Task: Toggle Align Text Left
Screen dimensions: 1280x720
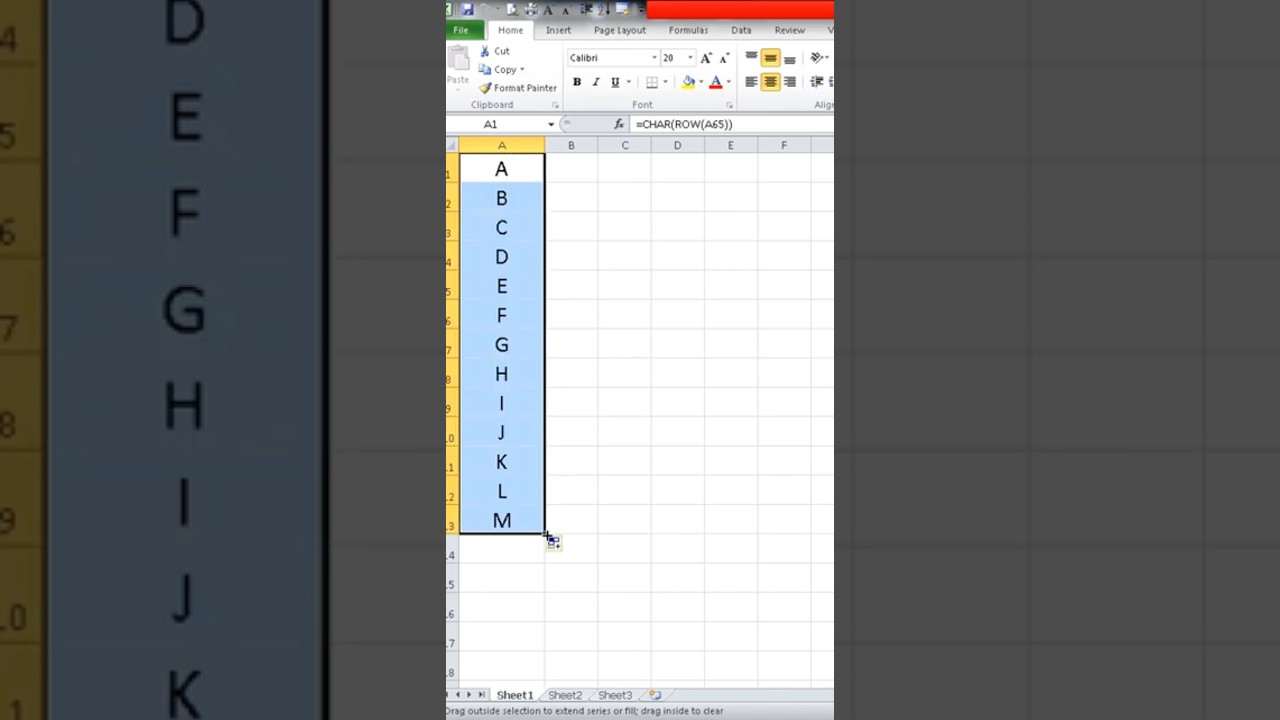Action: click(751, 82)
